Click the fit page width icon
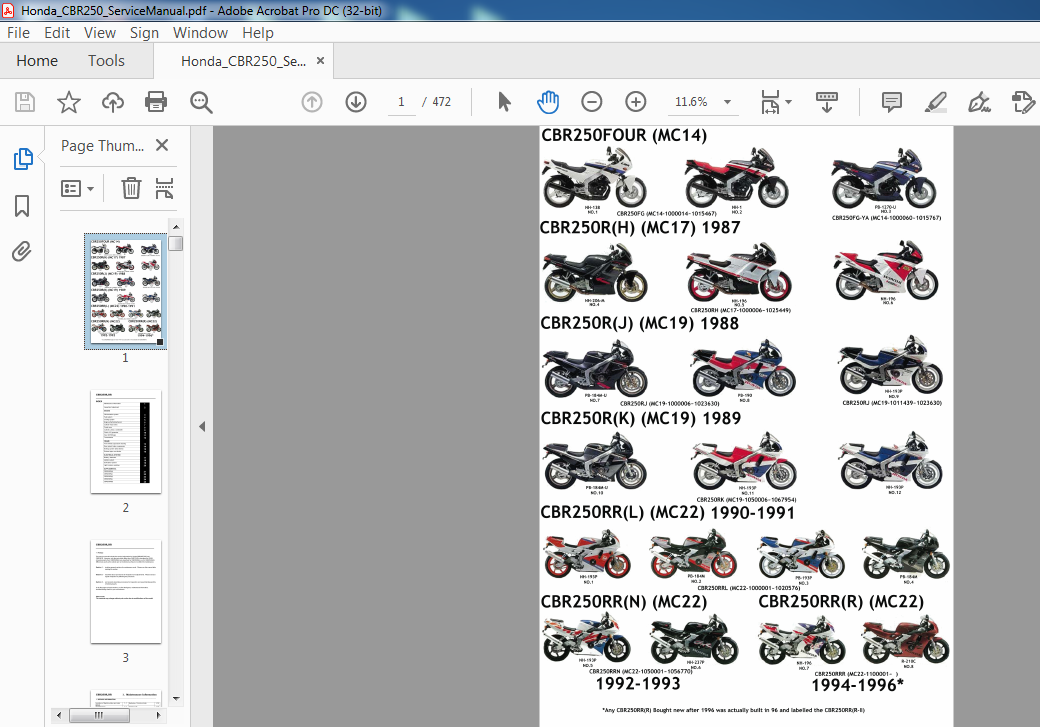The image size is (1040, 727). (x=771, y=102)
